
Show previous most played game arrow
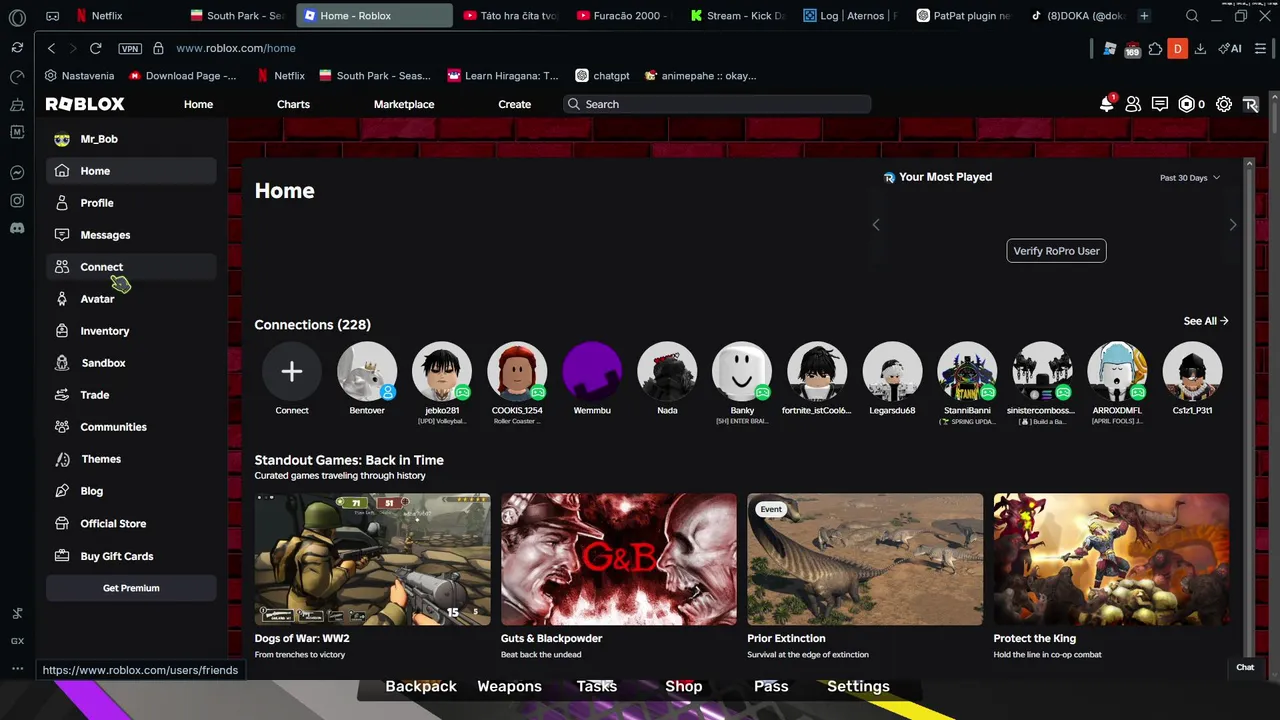pos(876,225)
